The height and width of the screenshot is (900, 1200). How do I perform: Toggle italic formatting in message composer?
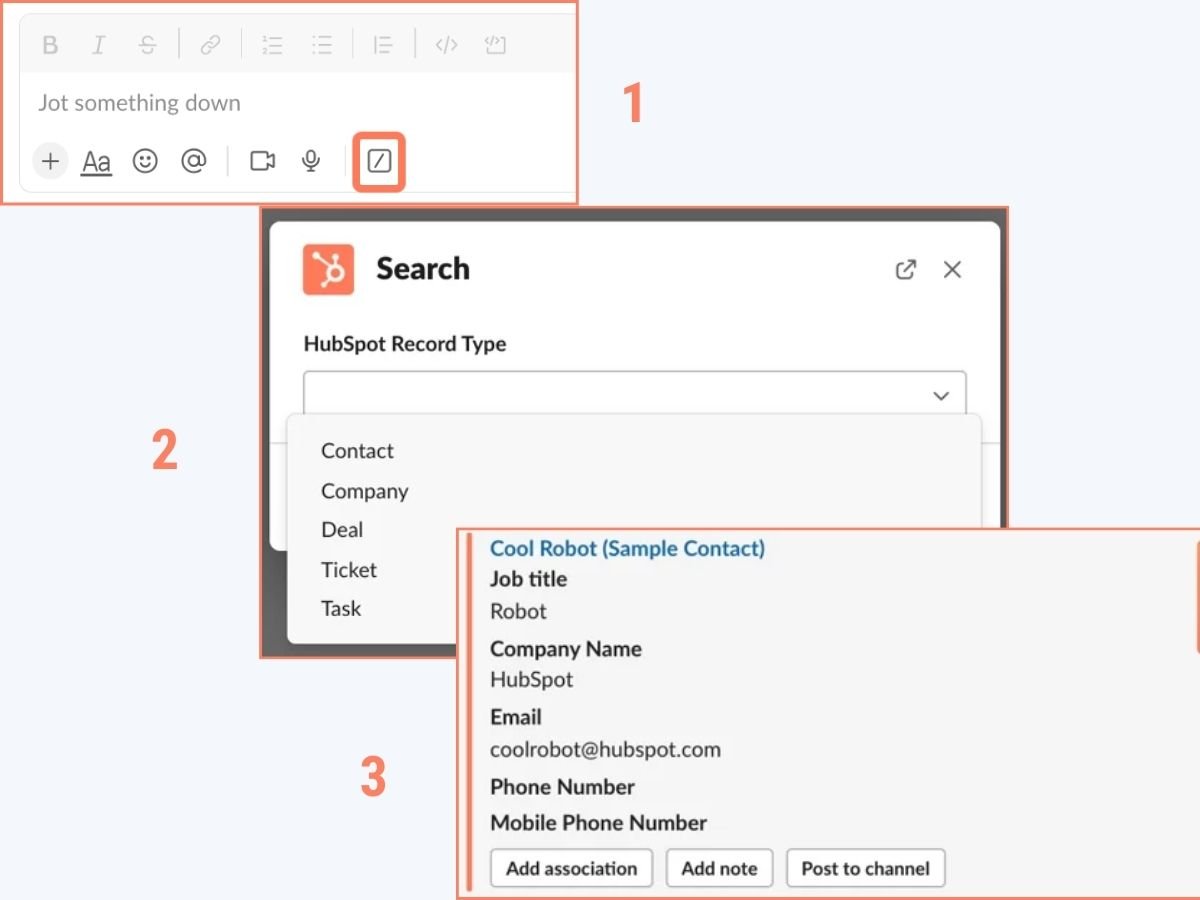[x=98, y=45]
